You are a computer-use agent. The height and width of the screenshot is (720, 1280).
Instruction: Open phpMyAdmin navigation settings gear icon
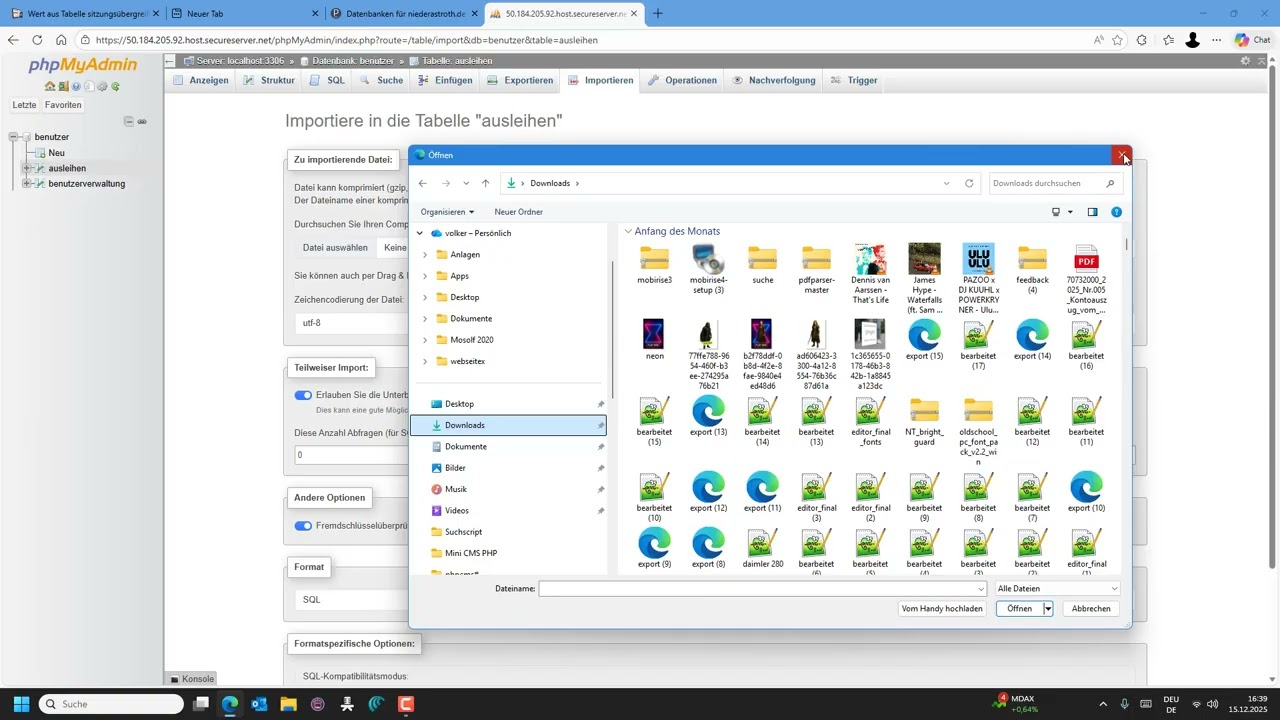coord(102,86)
